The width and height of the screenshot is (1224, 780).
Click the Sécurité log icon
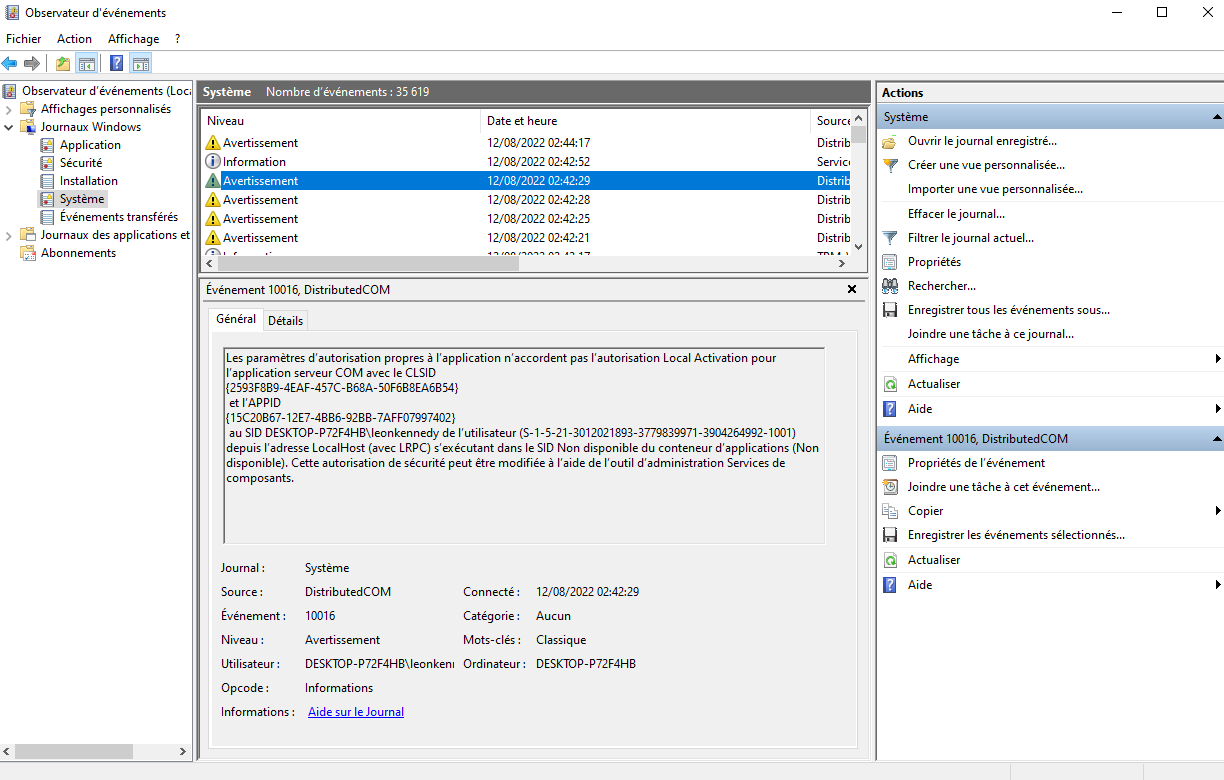(x=47, y=163)
